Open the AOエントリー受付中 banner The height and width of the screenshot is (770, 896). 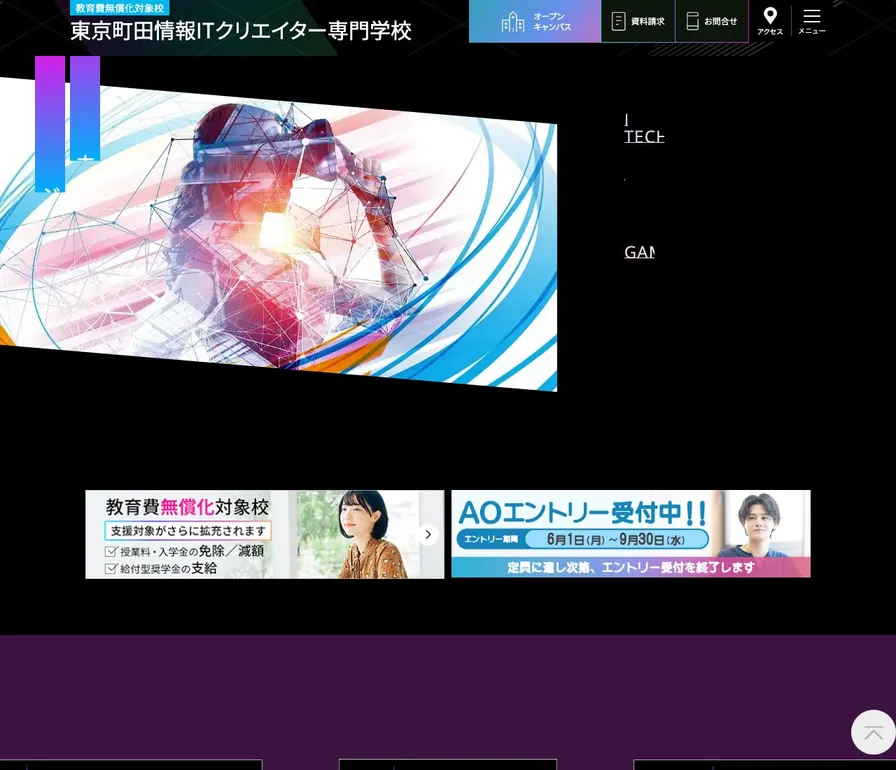(x=631, y=534)
